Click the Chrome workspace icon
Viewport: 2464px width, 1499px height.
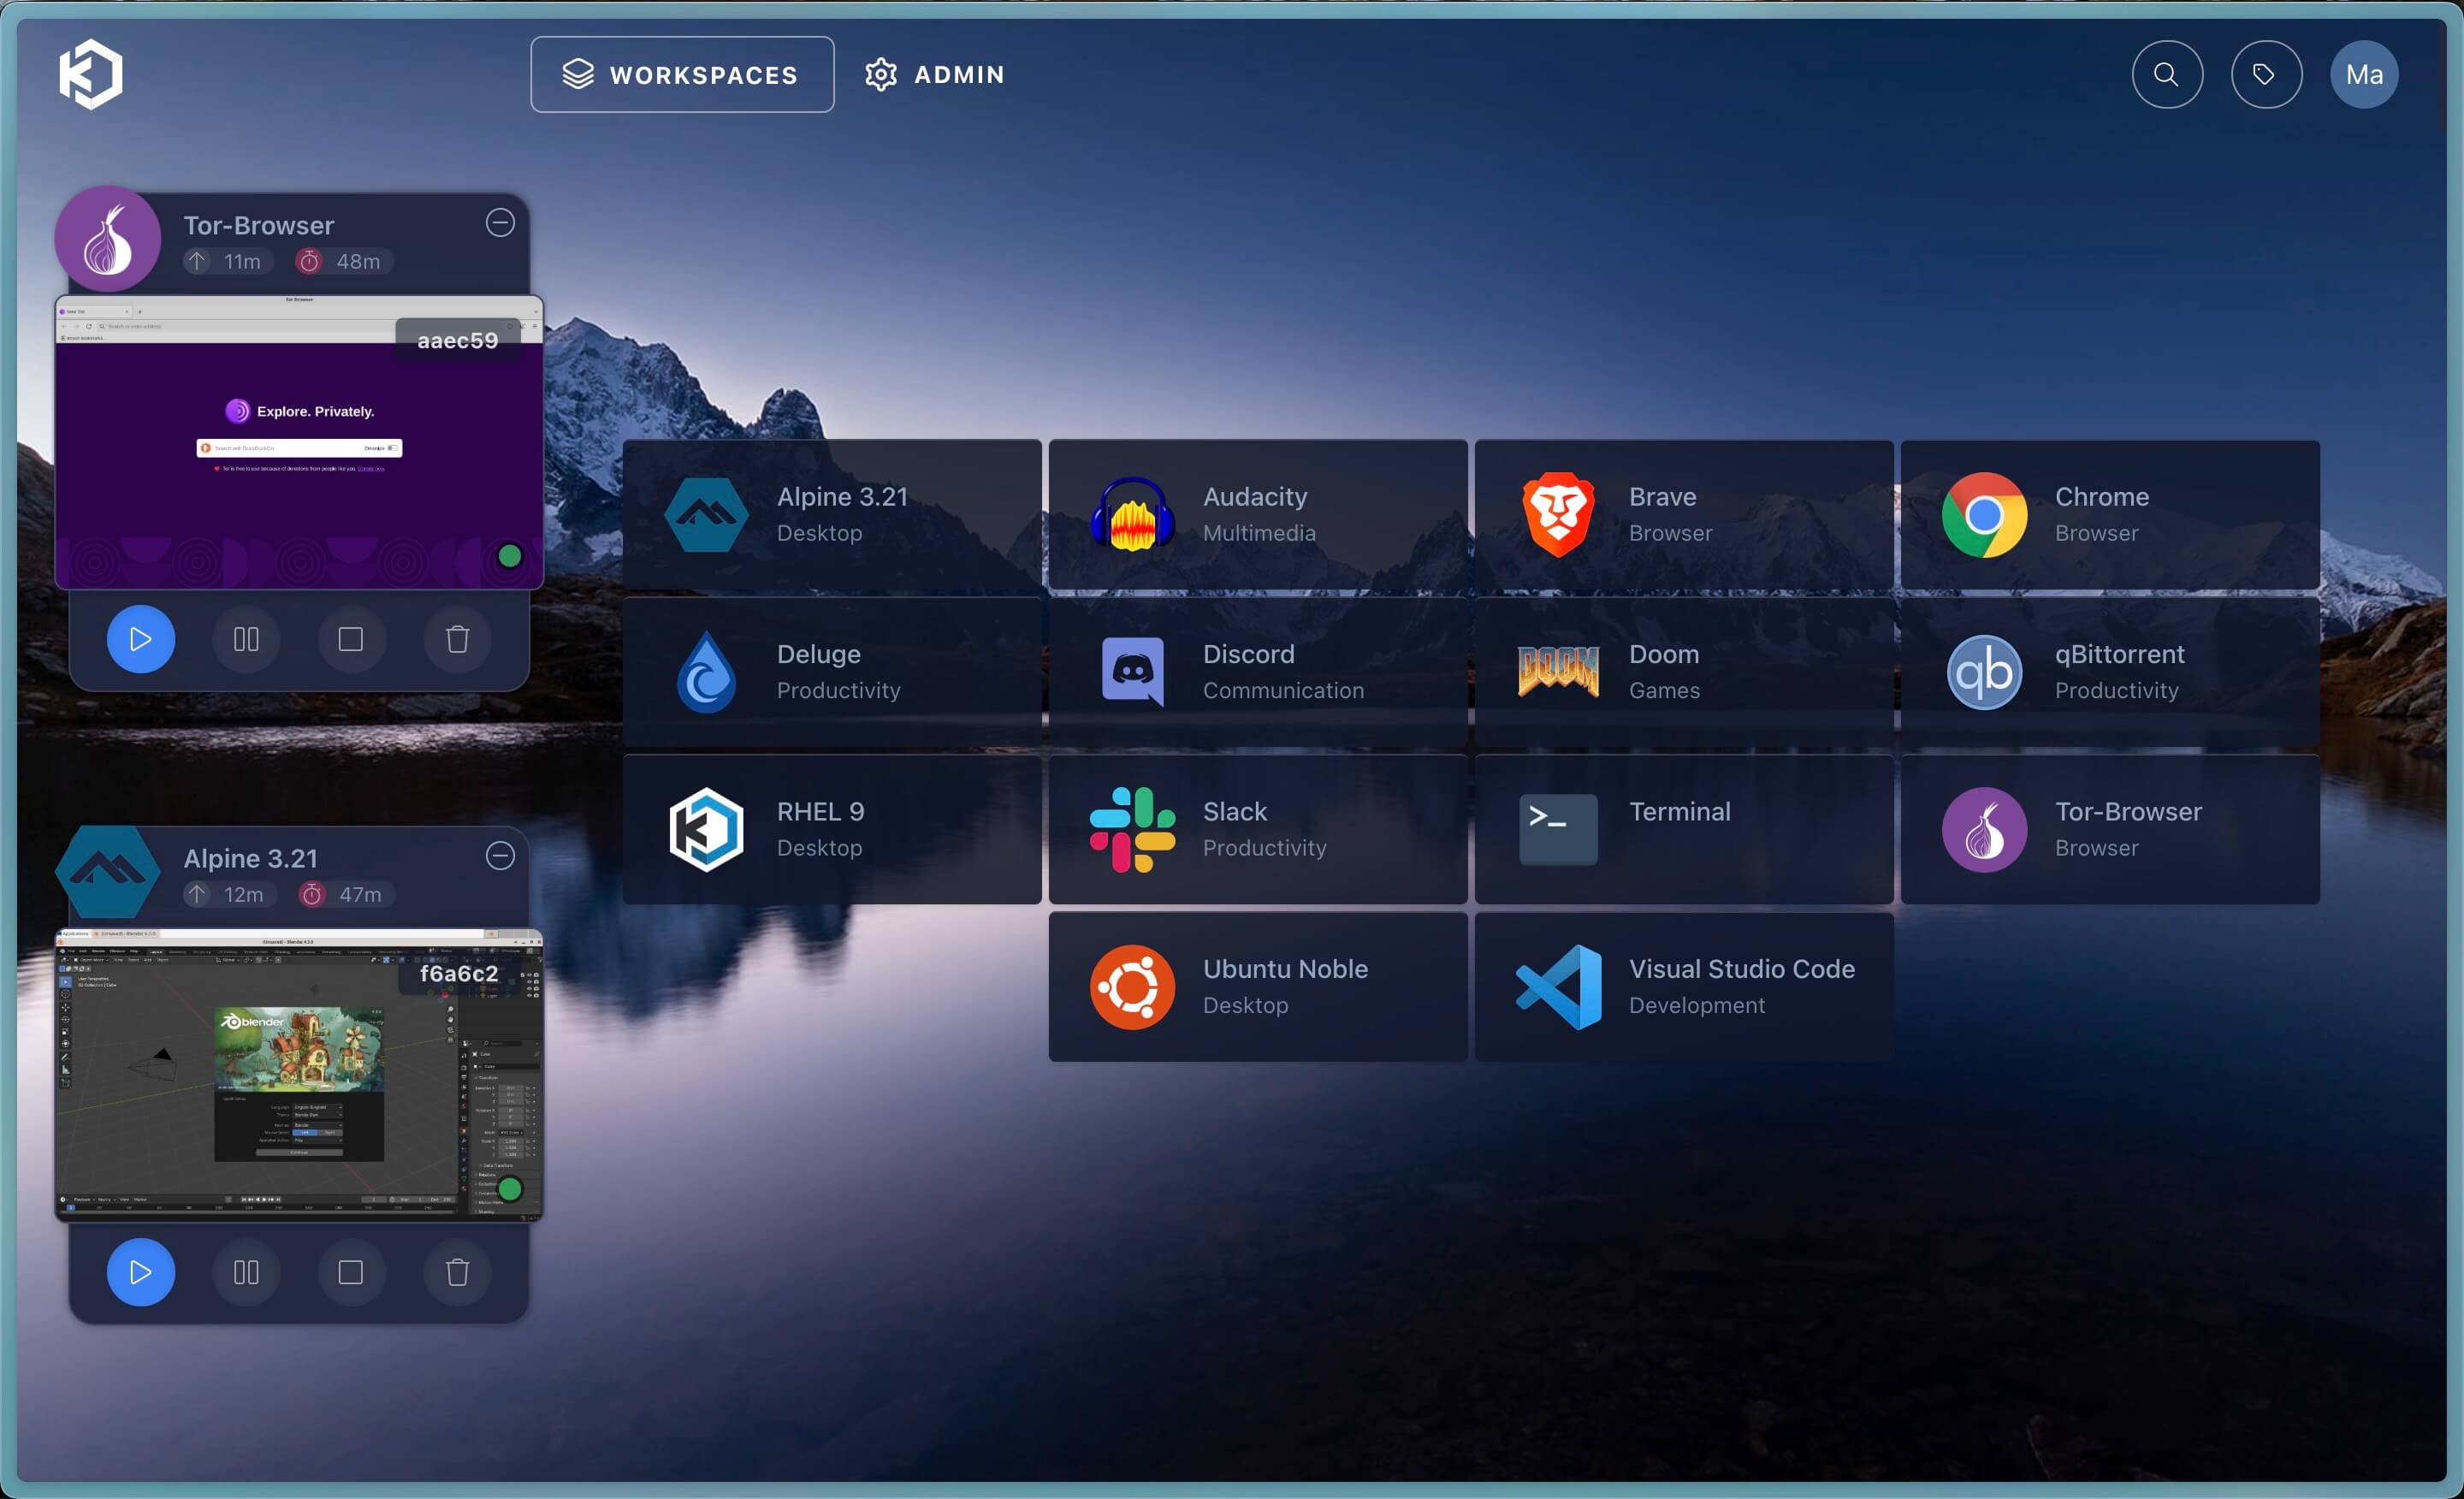tap(1984, 515)
